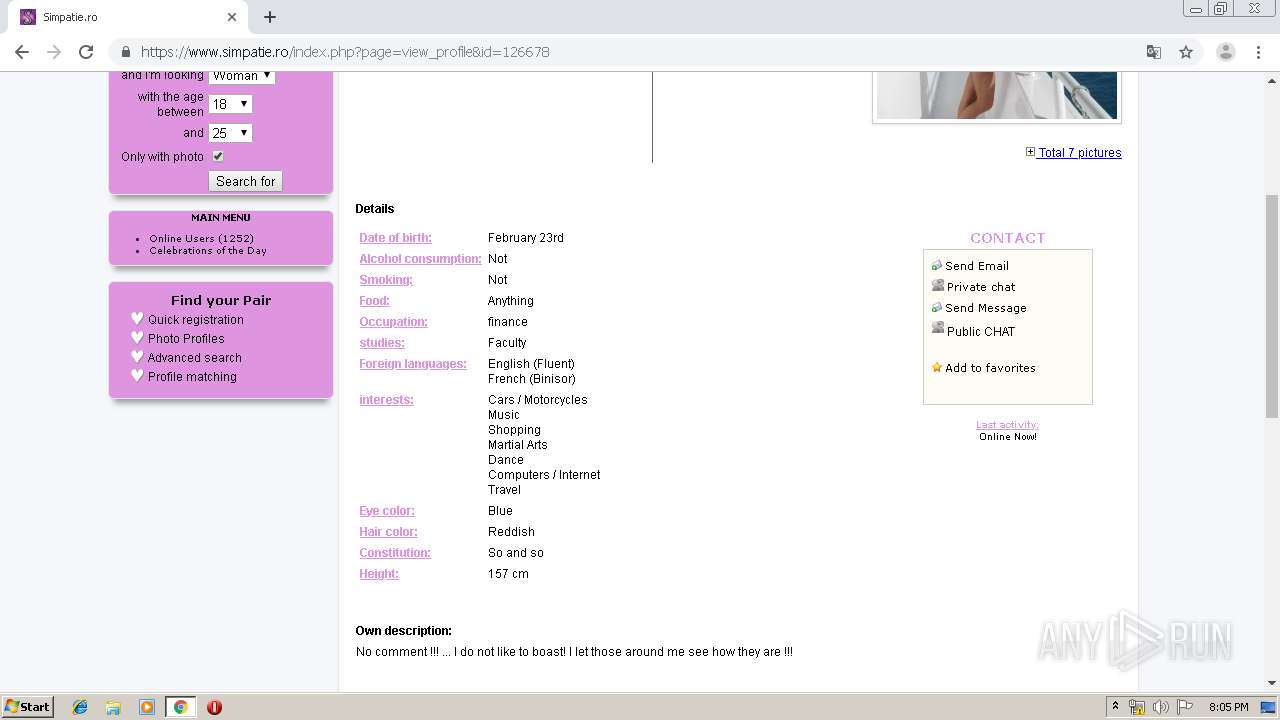The height and width of the screenshot is (720, 1280).
Task: Switch to the Chrome taskbar button
Action: [180, 707]
